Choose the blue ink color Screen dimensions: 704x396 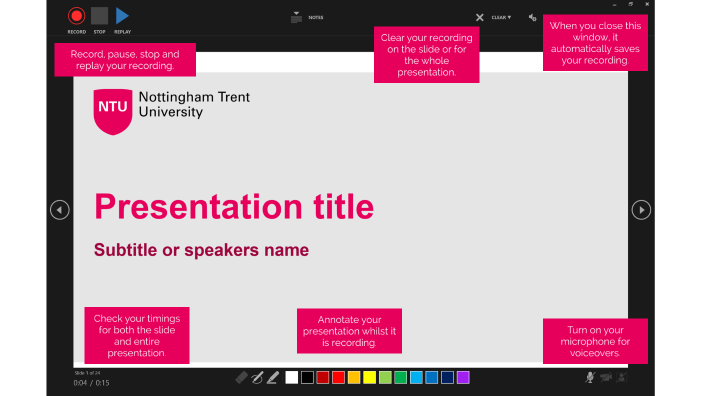point(431,378)
